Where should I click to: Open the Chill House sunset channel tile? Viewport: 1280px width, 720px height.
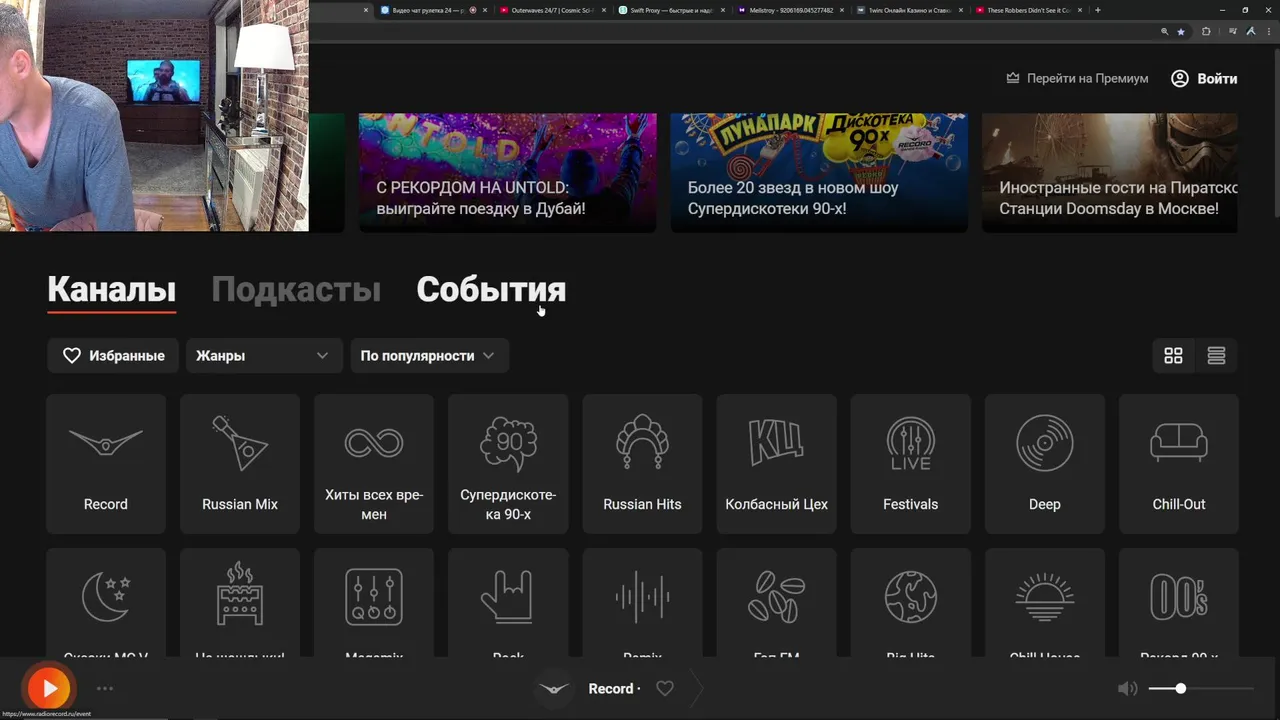(1045, 602)
